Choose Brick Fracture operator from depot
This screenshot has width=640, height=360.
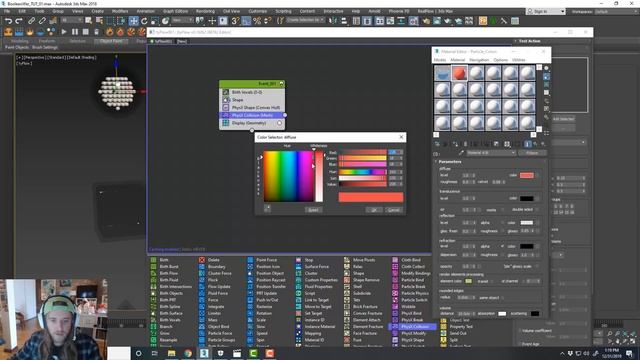click(361, 307)
